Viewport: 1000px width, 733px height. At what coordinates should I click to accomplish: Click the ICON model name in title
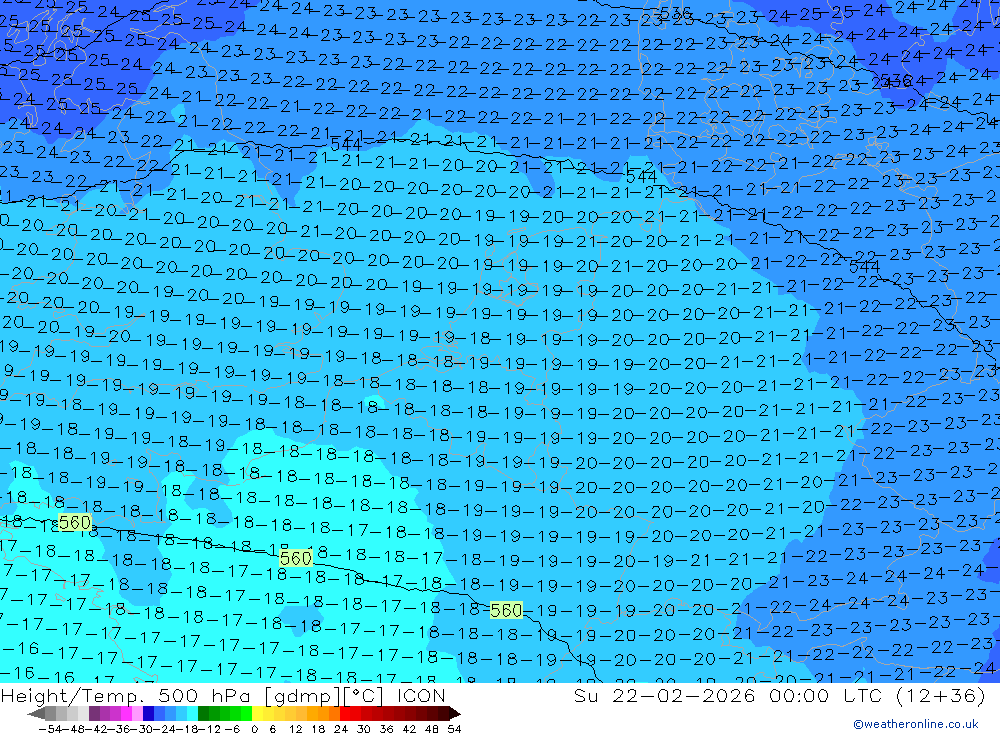pos(421,695)
